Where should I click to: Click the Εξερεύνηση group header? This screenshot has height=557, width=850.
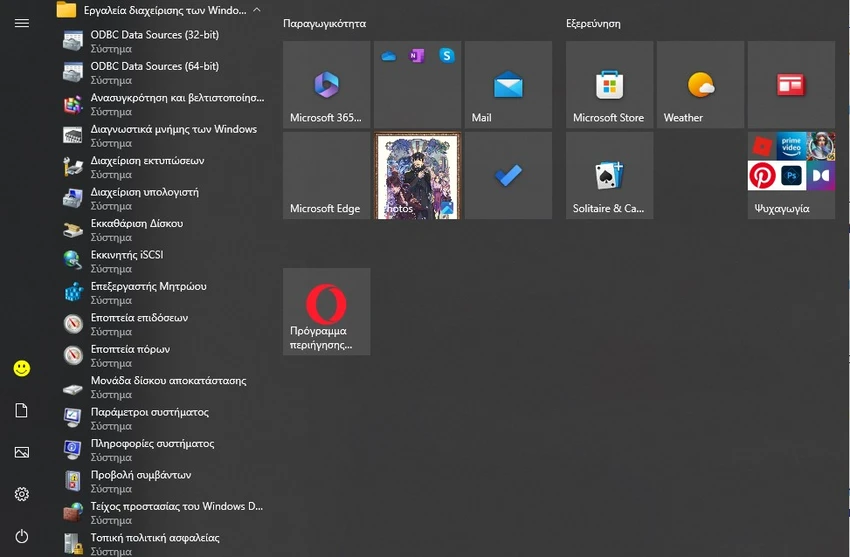[593, 23]
